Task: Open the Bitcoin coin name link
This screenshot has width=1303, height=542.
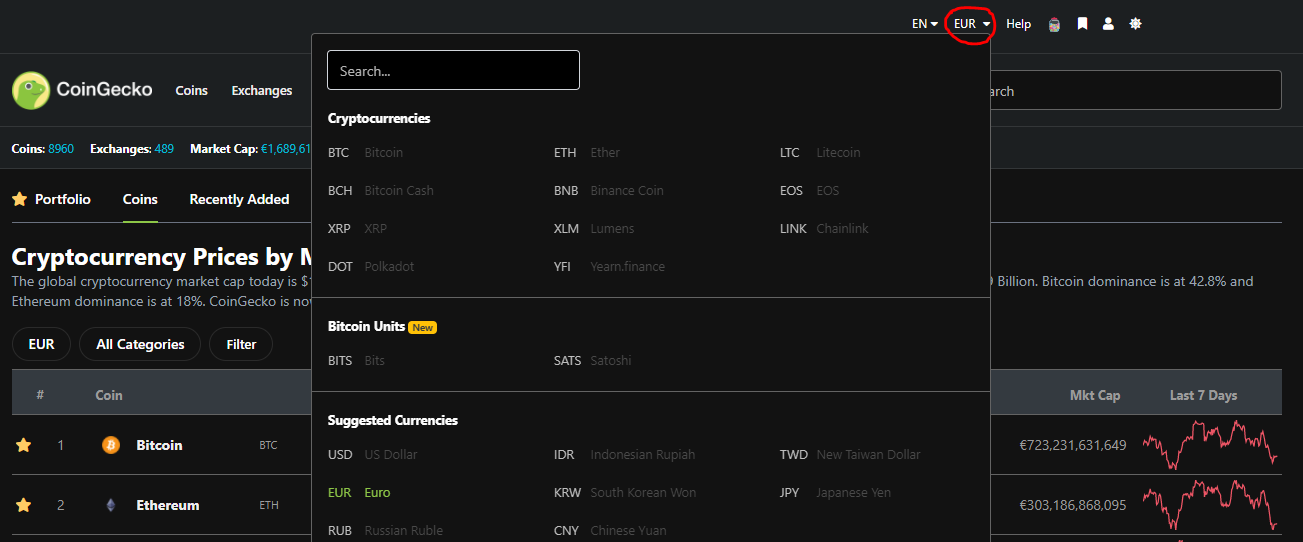Action: pos(159,445)
